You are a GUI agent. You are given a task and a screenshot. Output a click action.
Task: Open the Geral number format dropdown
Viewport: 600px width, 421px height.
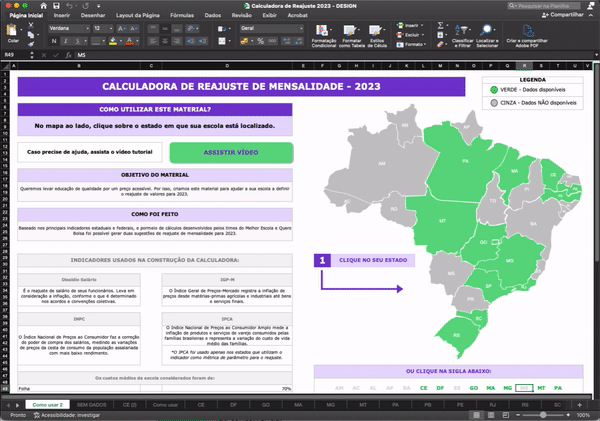pyautogui.click(x=301, y=28)
